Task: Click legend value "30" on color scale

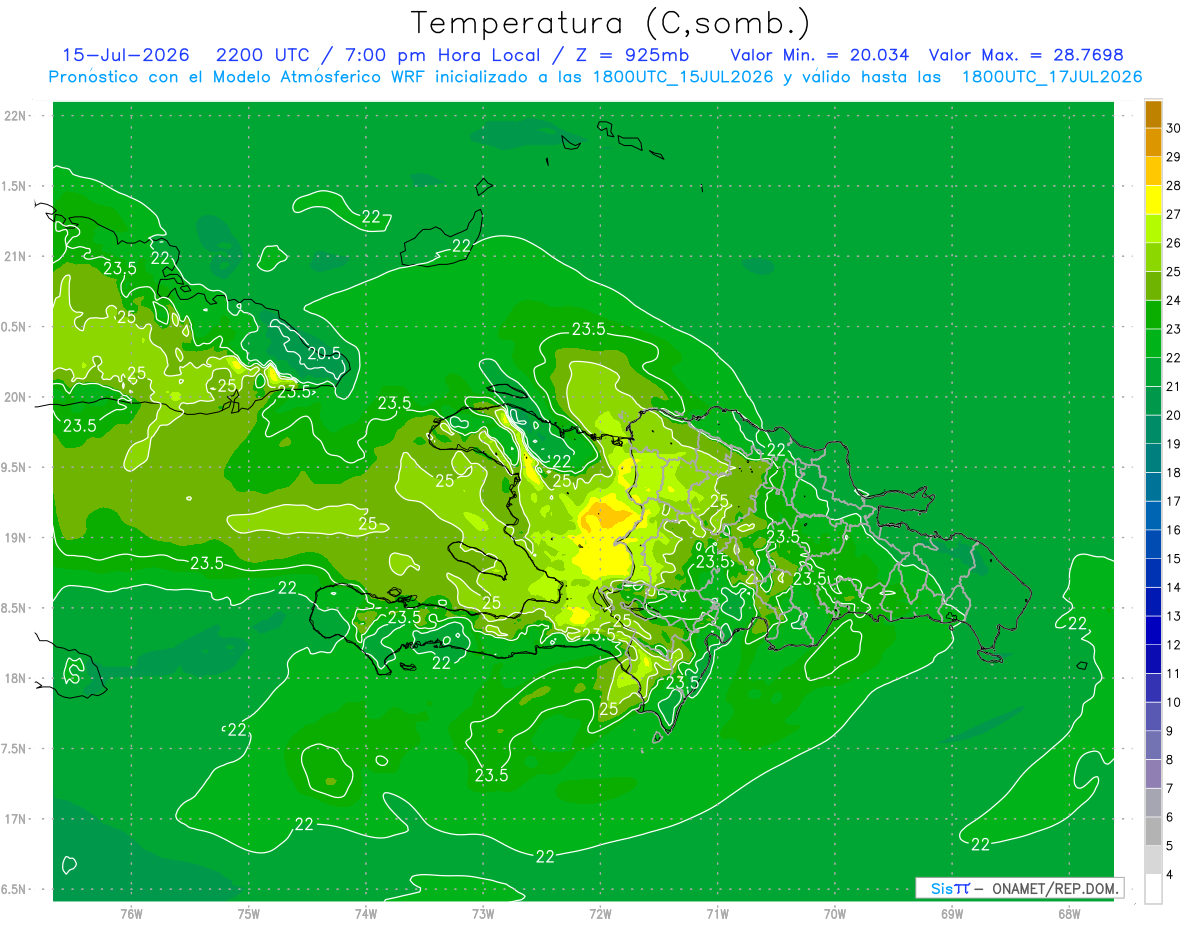Action: (x=1174, y=128)
